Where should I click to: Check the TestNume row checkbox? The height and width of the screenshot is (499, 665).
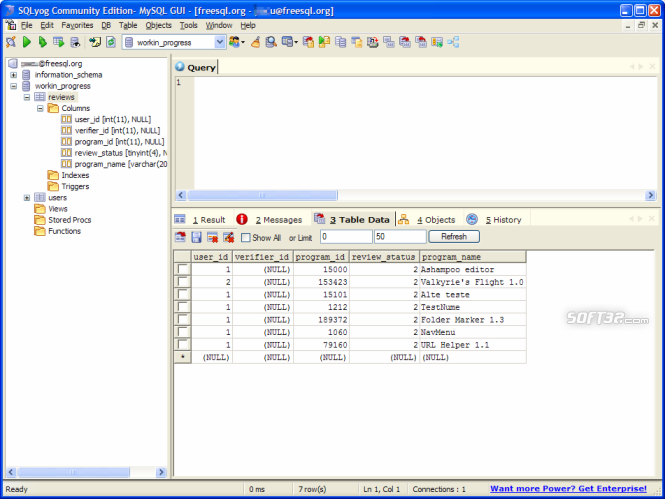point(183,307)
